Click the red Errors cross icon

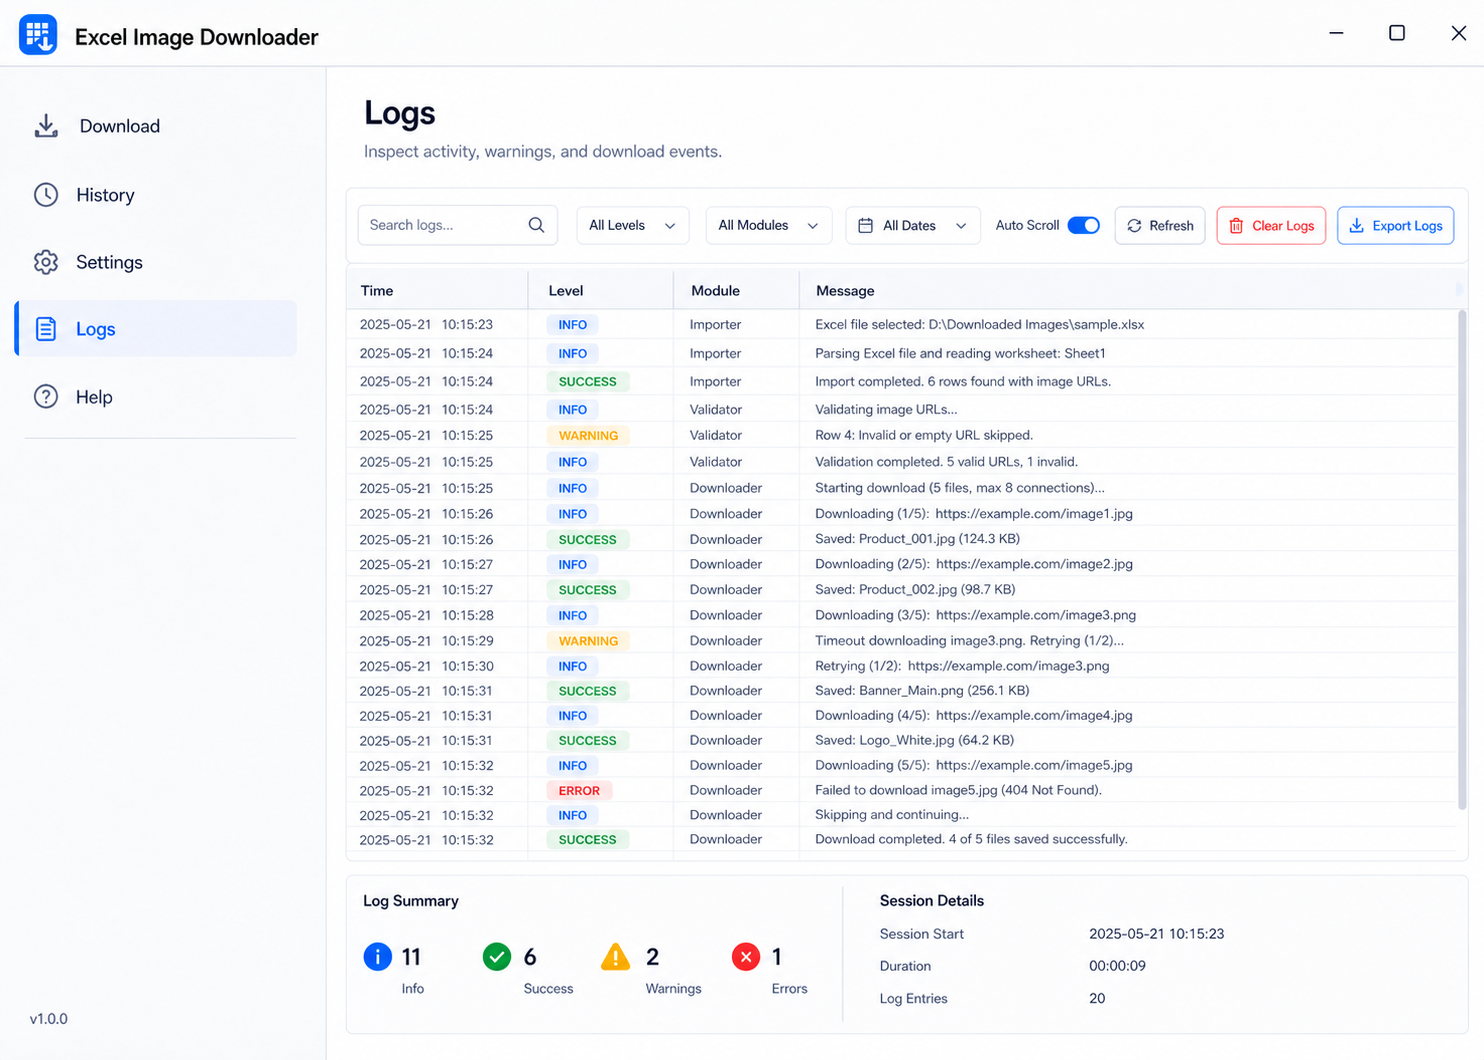coord(746,957)
